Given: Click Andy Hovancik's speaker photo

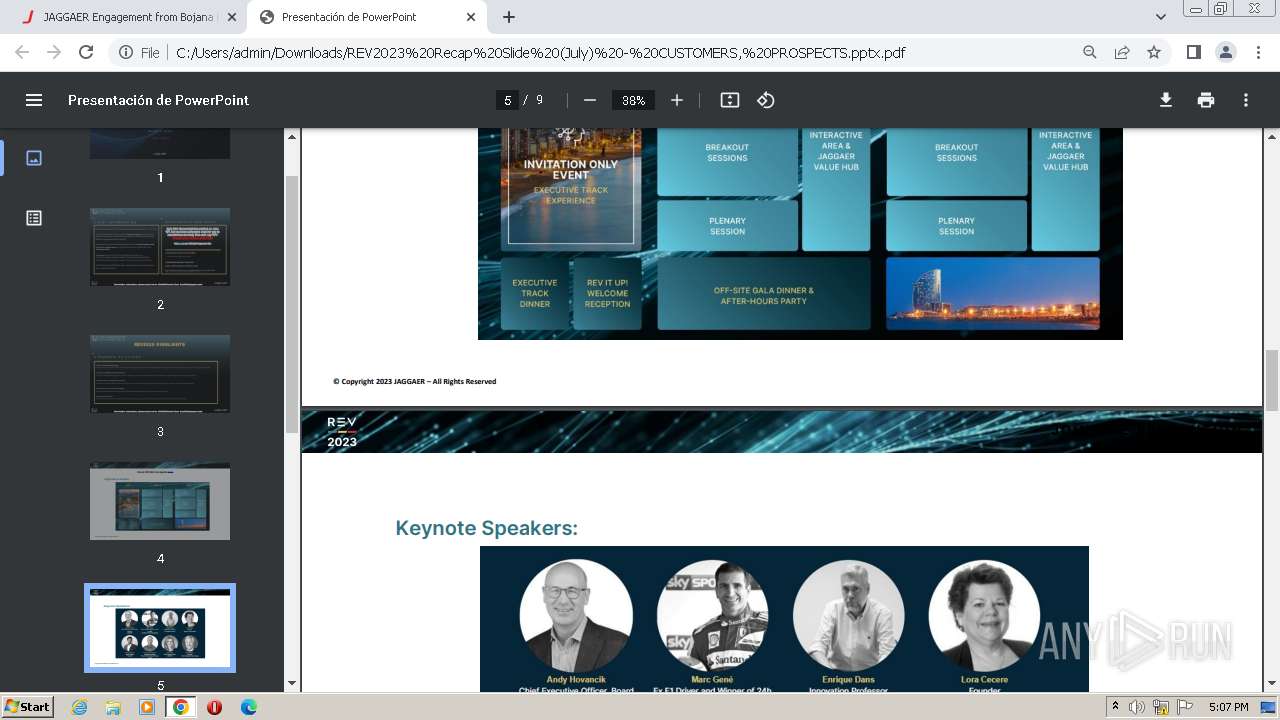Looking at the screenshot, I should pos(576,615).
